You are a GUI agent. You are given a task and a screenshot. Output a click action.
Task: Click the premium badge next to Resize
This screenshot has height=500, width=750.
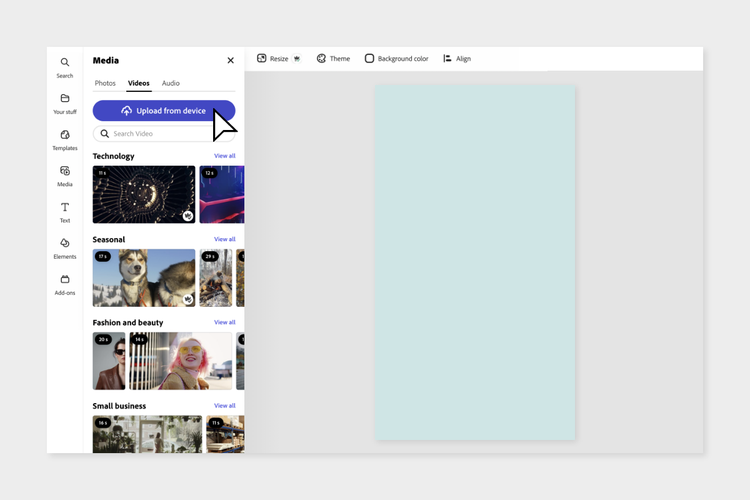click(x=297, y=58)
